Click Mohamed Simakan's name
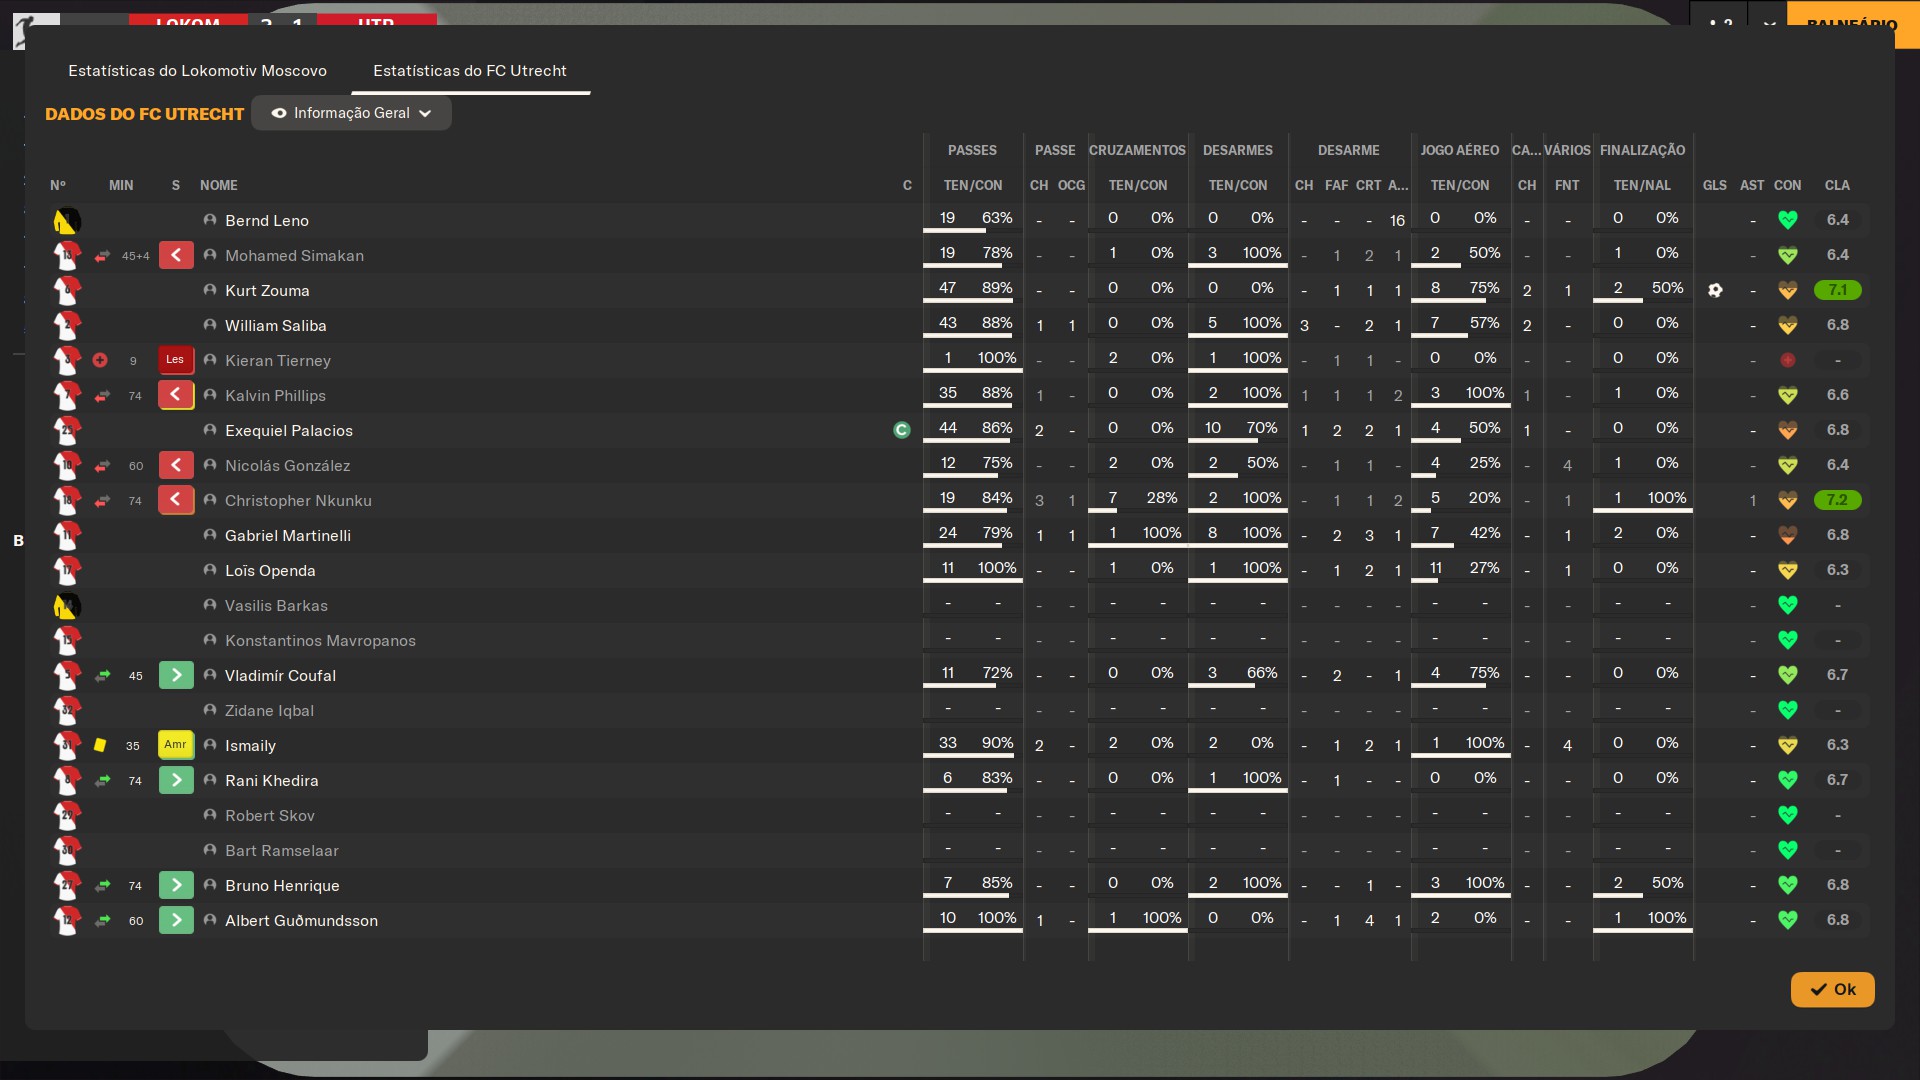 [294, 255]
